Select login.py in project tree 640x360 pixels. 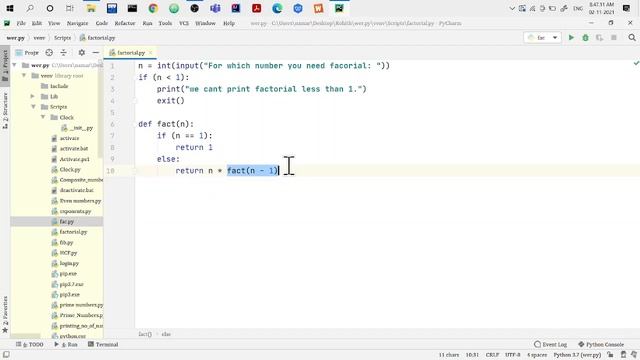[65, 263]
